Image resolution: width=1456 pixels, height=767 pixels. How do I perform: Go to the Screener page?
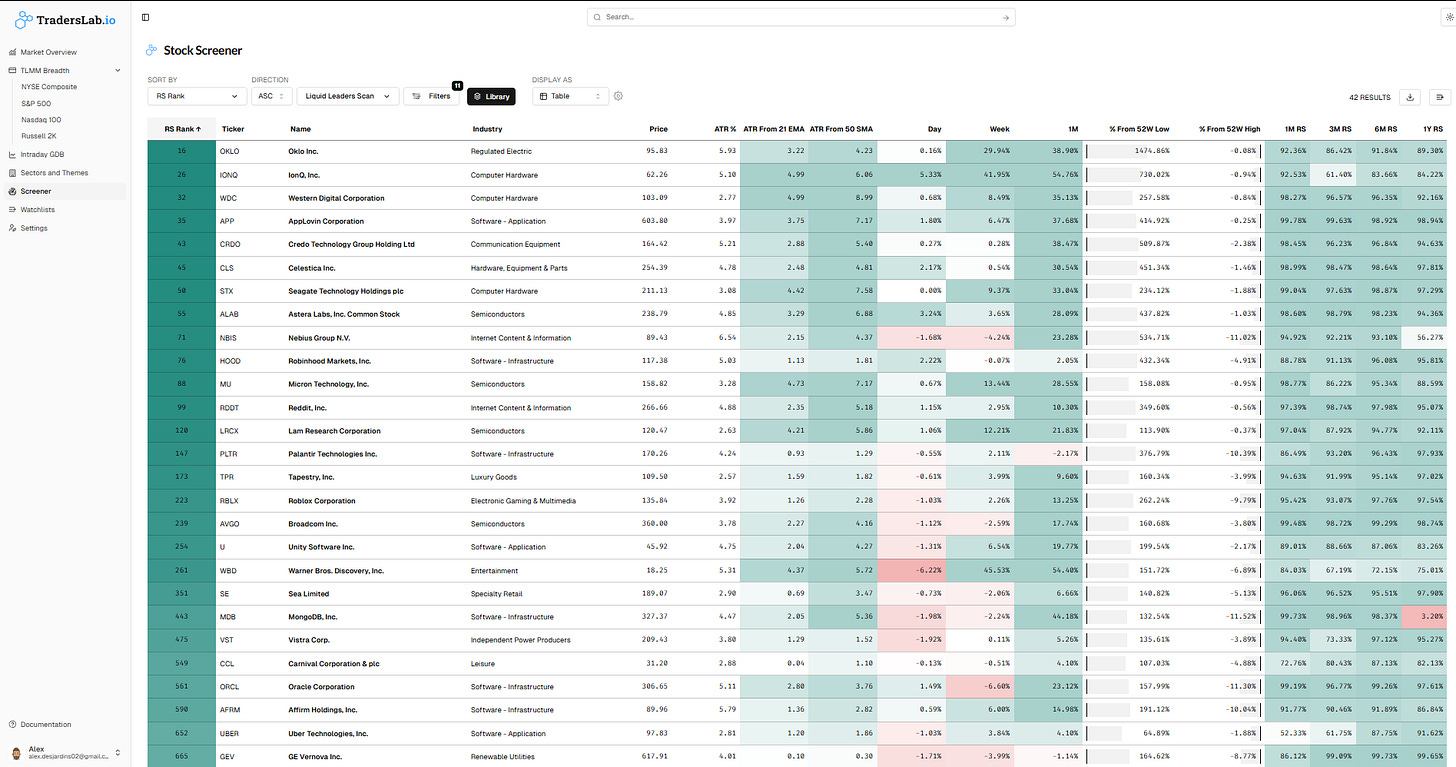click(x=64, y=191)
